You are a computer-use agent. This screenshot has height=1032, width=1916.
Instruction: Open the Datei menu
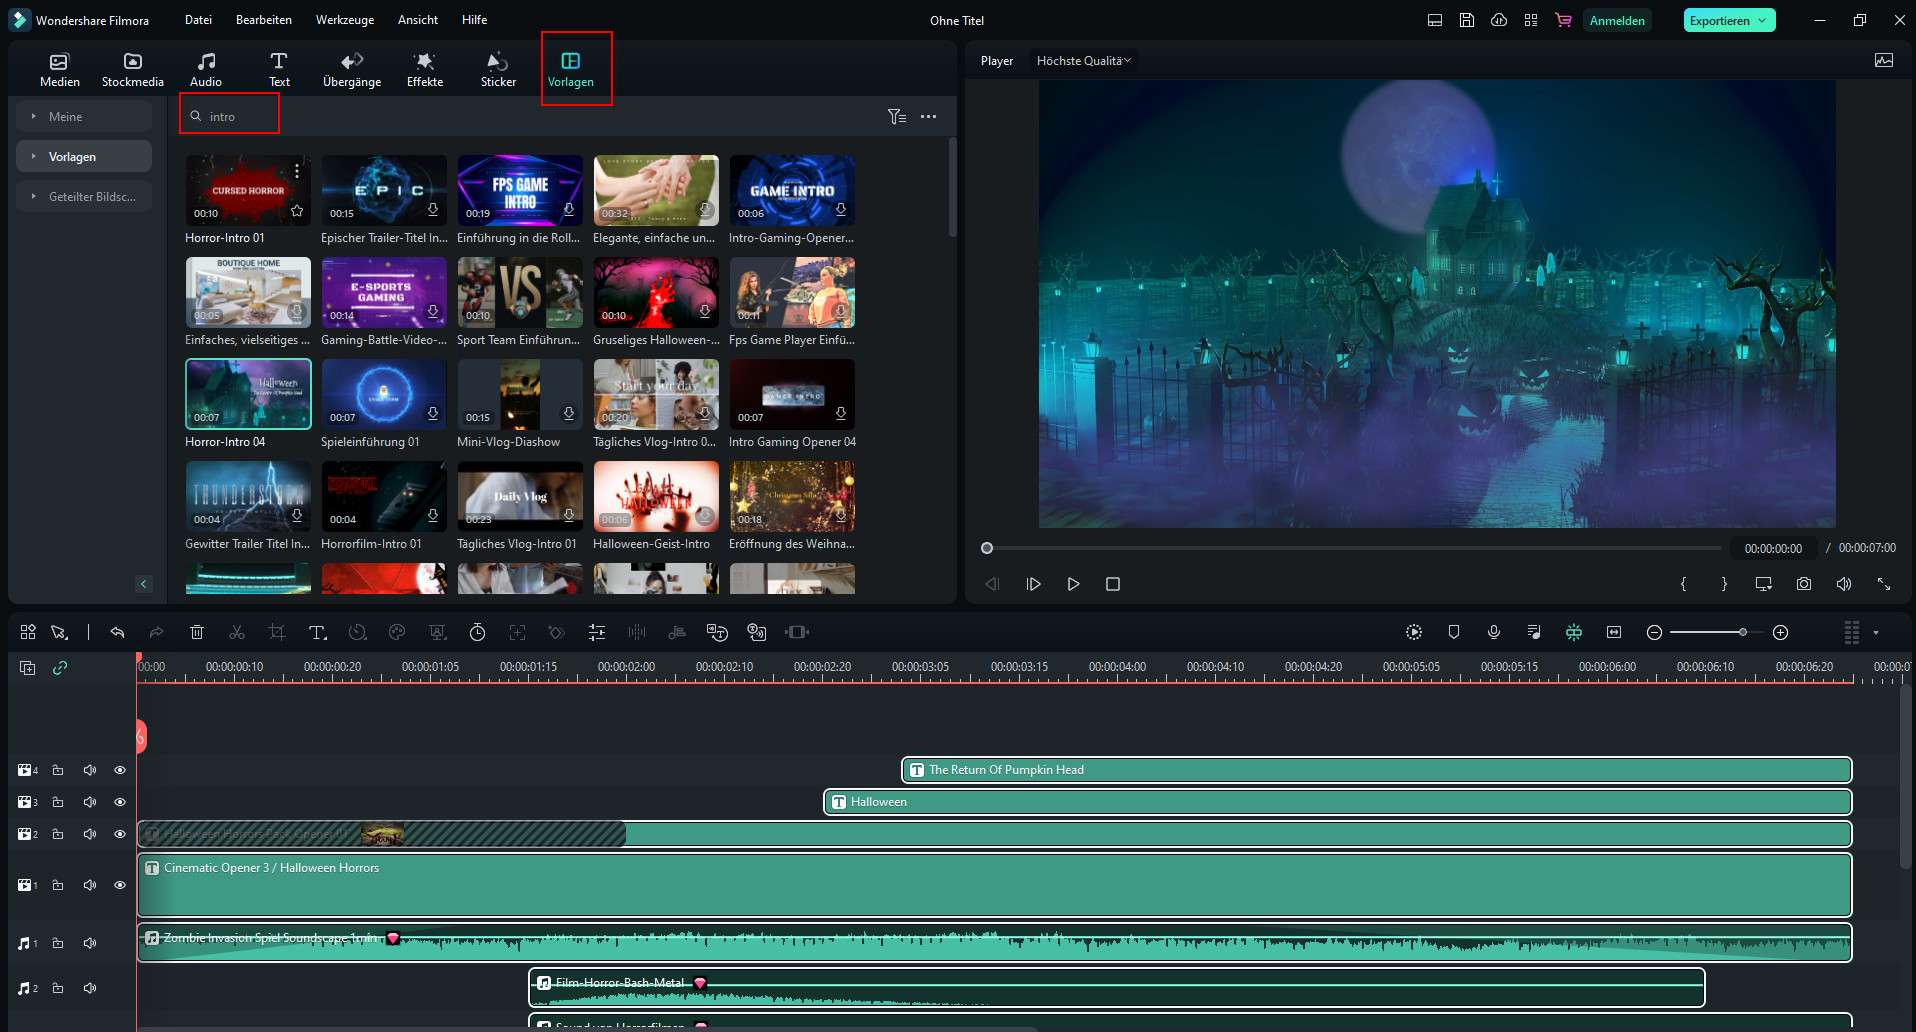198,20
